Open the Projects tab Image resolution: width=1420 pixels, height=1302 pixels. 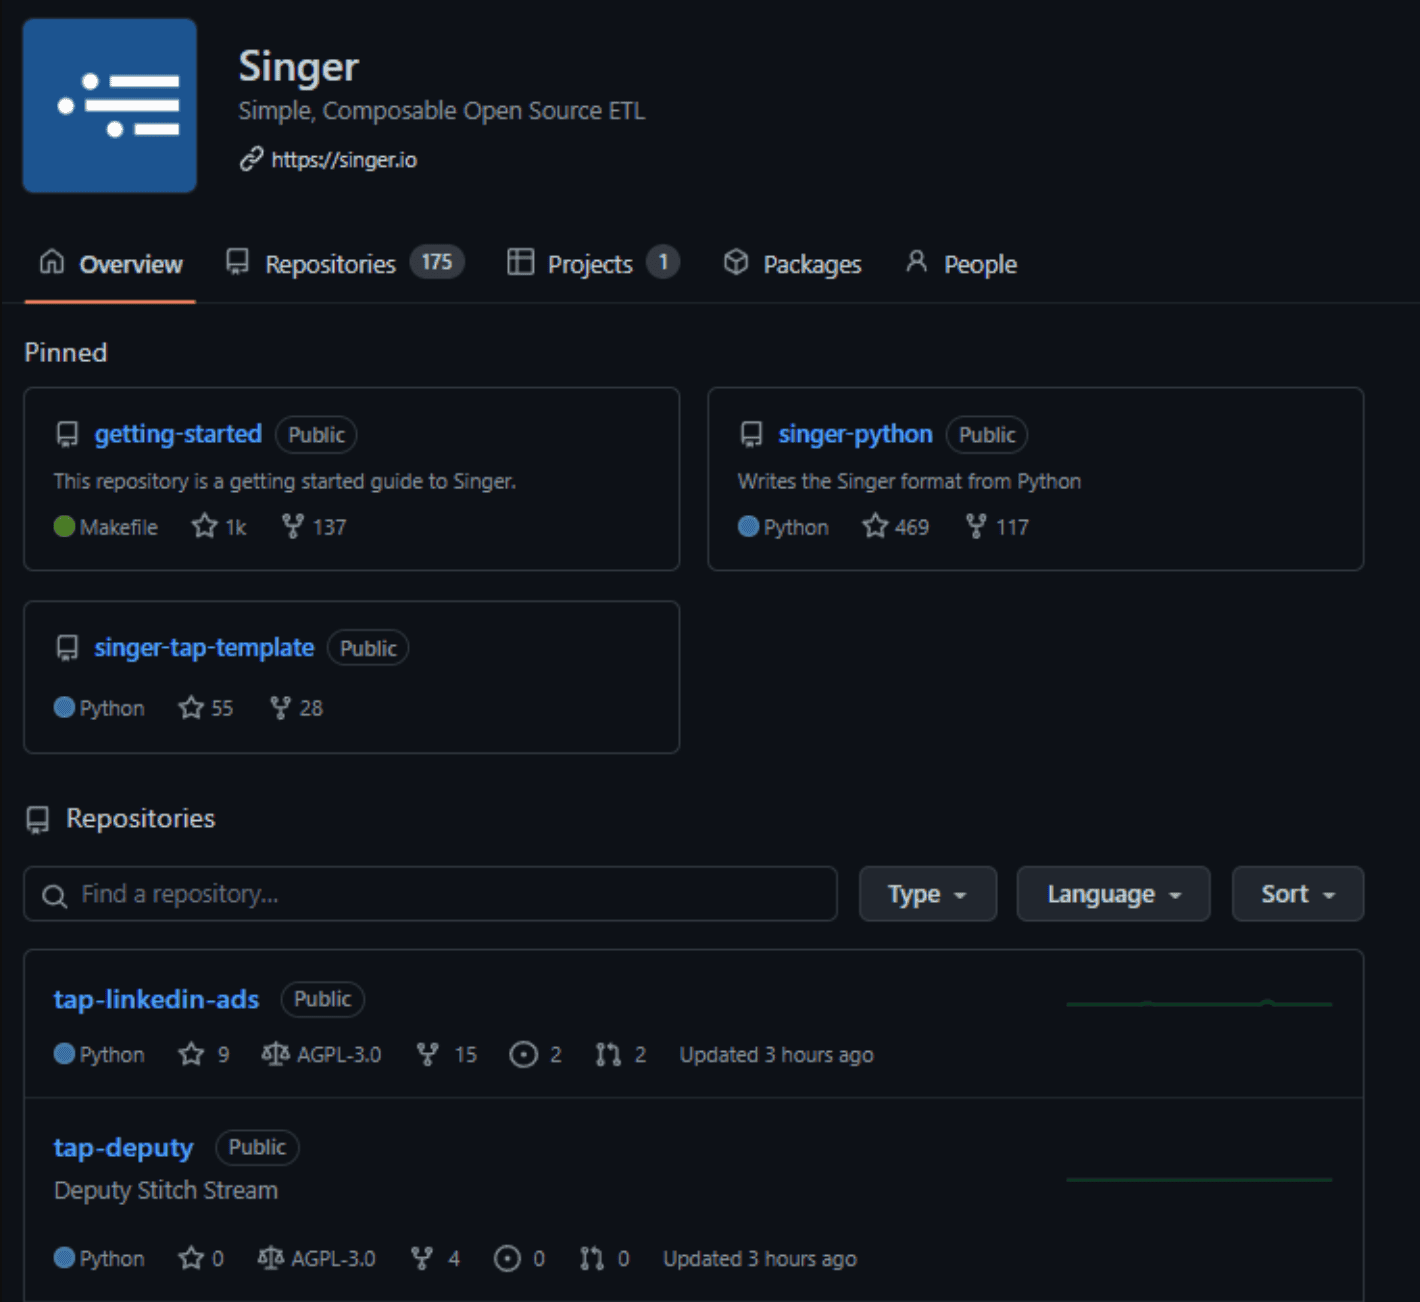593,264
